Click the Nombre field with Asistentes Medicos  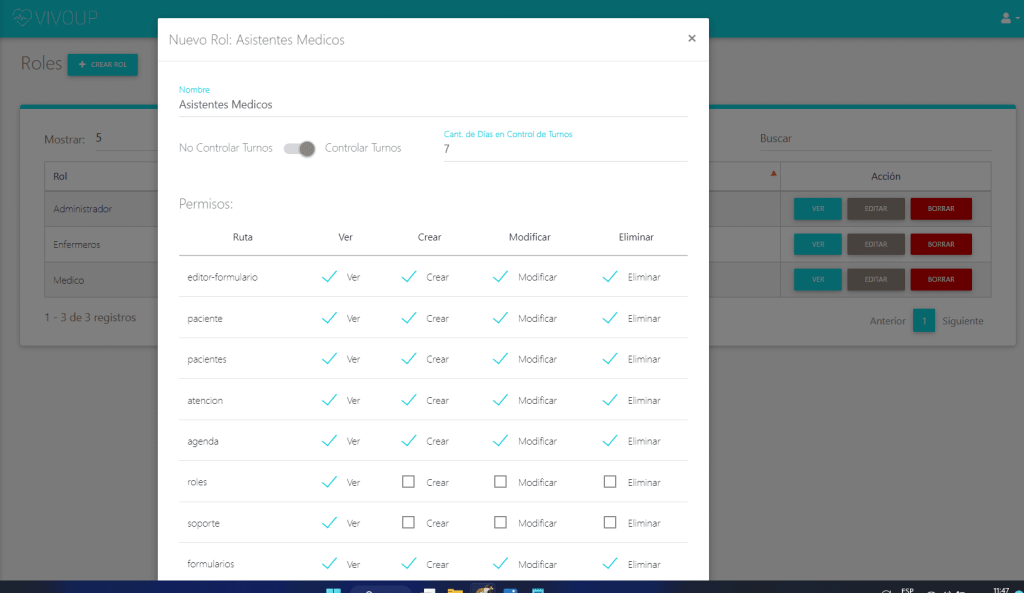(433, 104)
